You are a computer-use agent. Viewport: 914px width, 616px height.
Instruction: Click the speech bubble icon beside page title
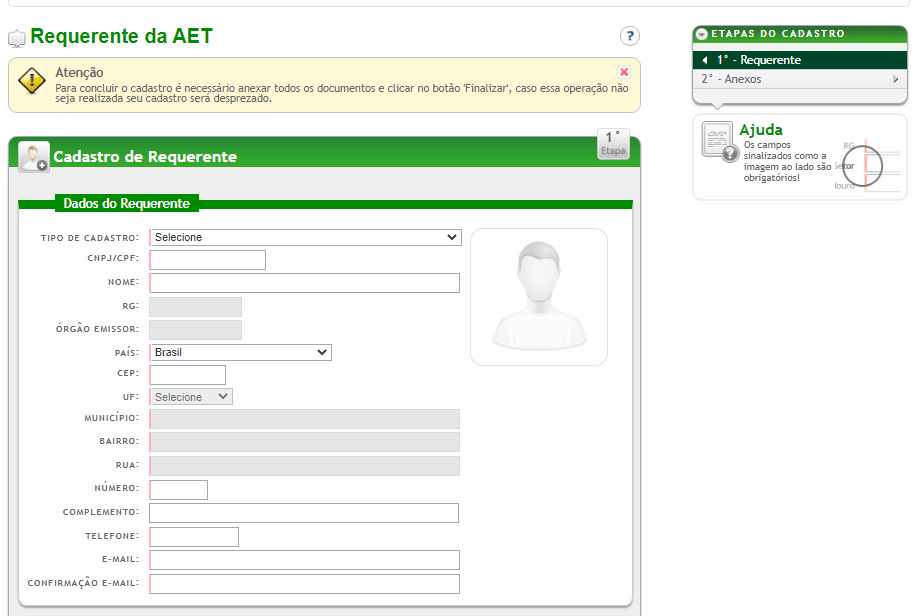click(17, 39)
